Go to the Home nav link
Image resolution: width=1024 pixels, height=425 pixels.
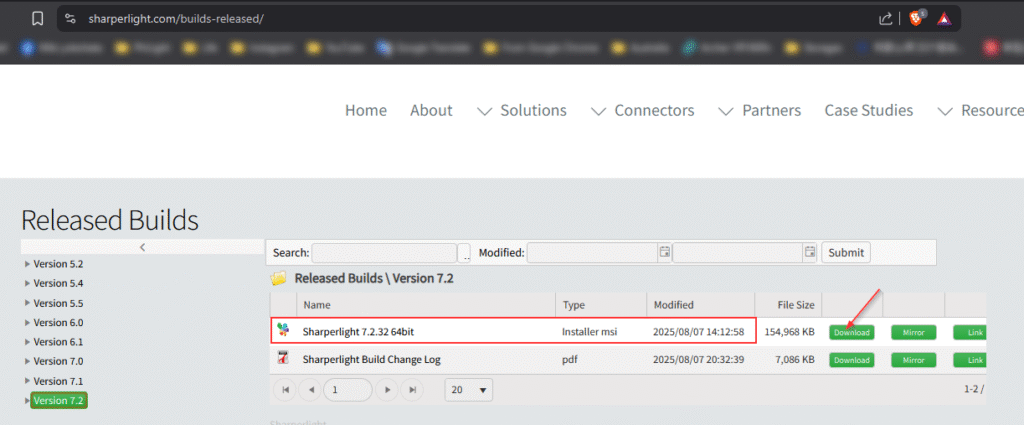(366, 110)
